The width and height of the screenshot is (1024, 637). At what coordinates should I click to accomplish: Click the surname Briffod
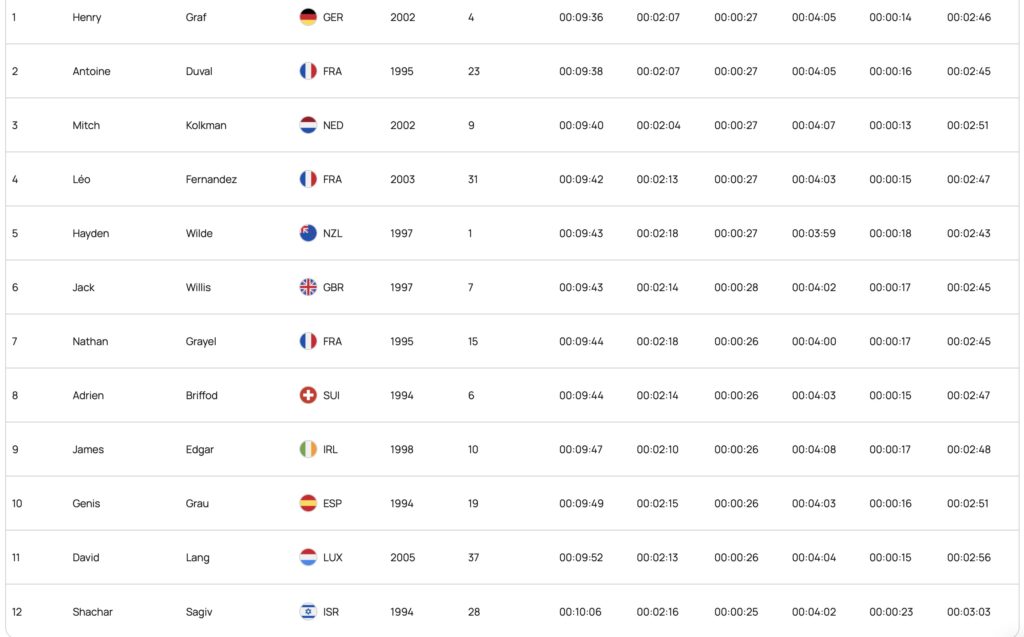click(x=201, y=395)
